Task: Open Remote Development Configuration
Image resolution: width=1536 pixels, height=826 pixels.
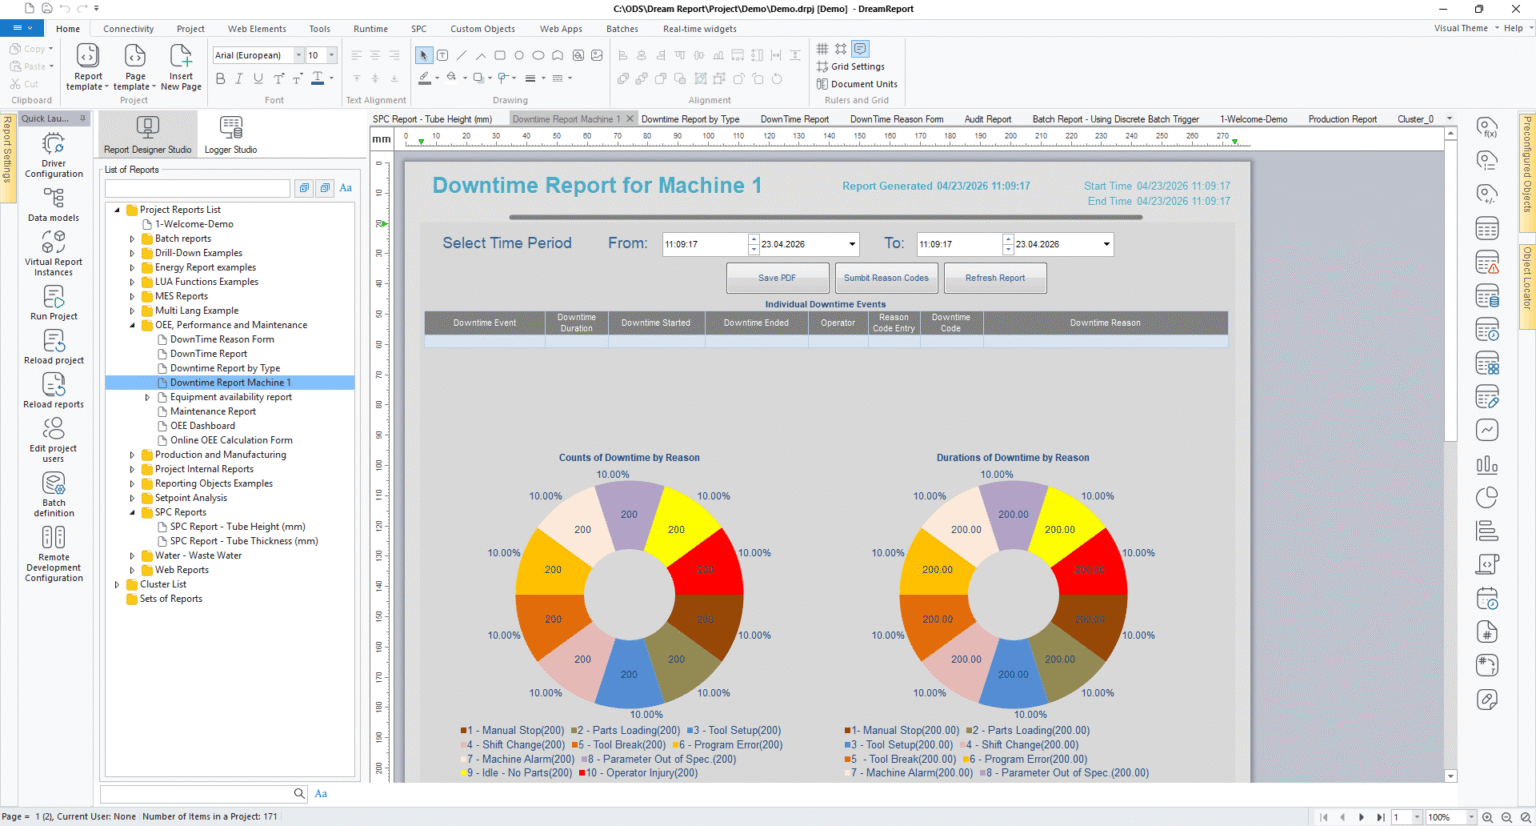Action: pyautogui.click(x=54, y=553)
